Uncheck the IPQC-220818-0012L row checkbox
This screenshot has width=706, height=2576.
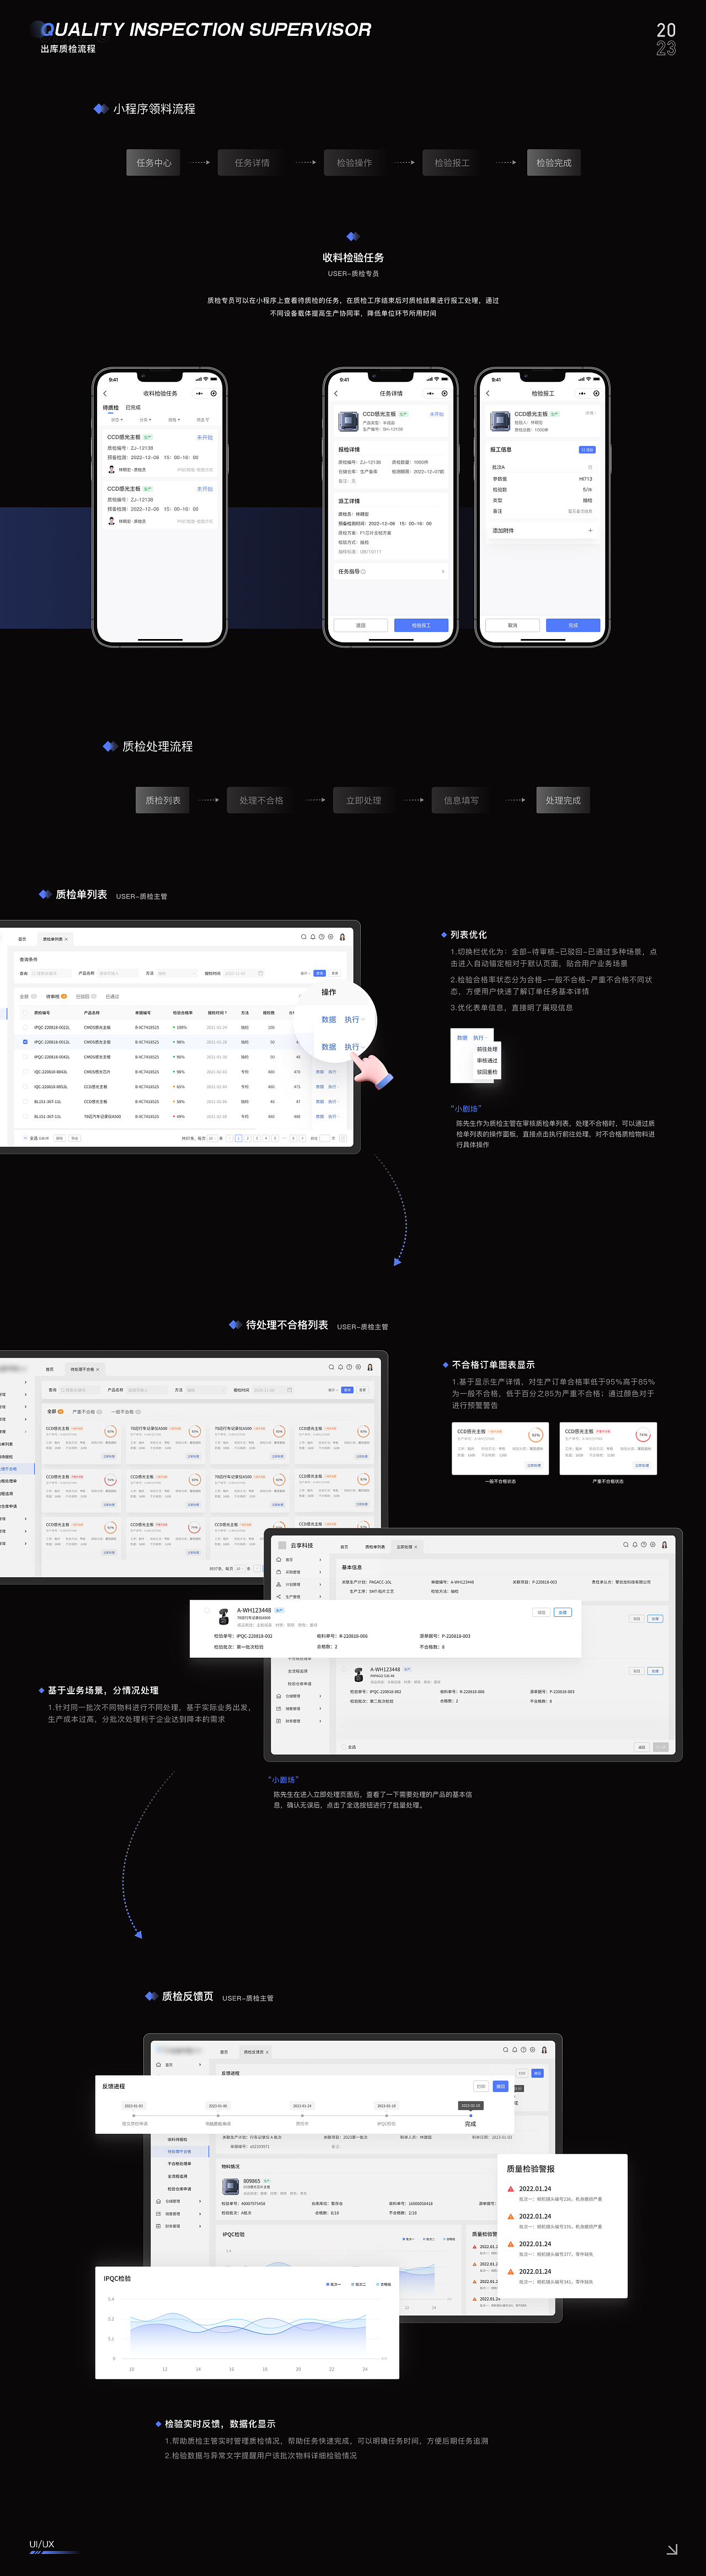point(25,1042)
